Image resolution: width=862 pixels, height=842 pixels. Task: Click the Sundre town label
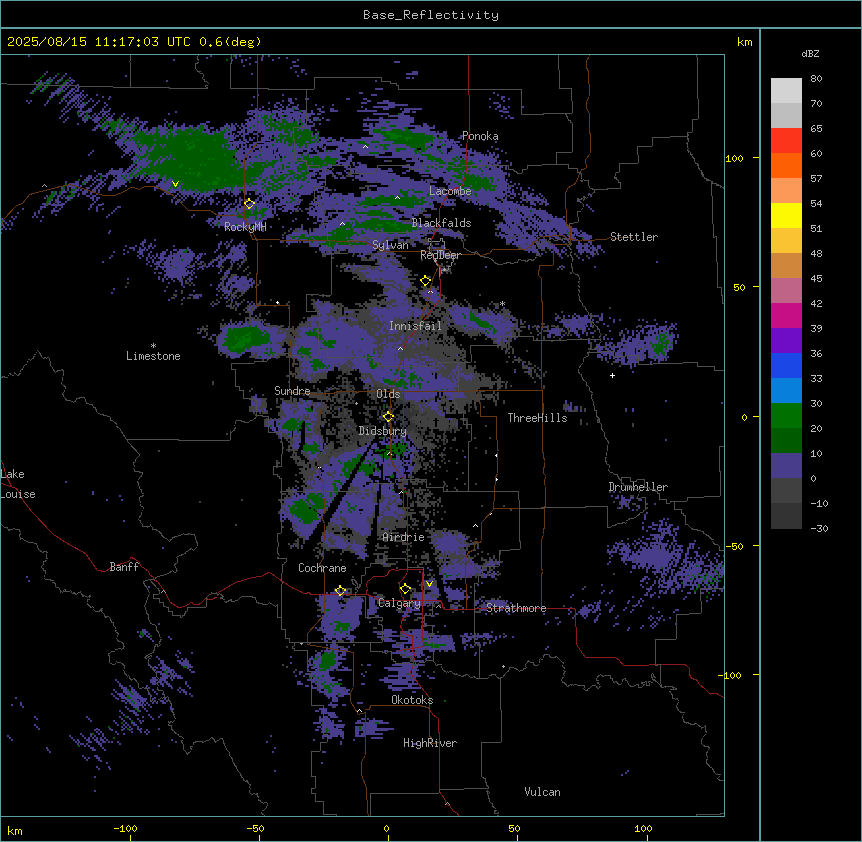point(292,391)
